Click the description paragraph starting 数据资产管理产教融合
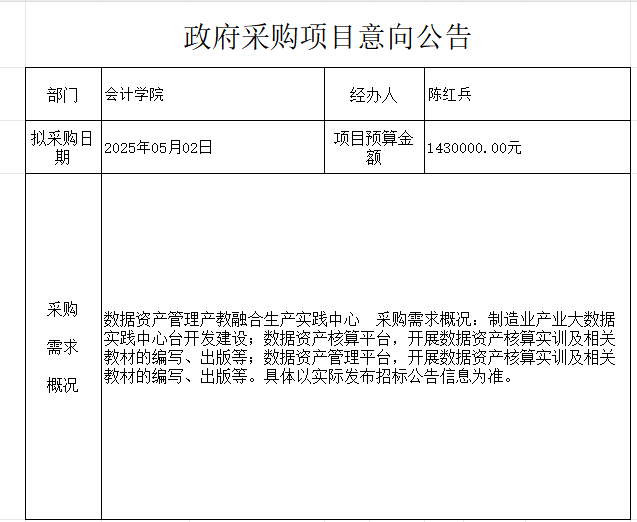This screenshot has height=522, width=637. click(360, 348)
